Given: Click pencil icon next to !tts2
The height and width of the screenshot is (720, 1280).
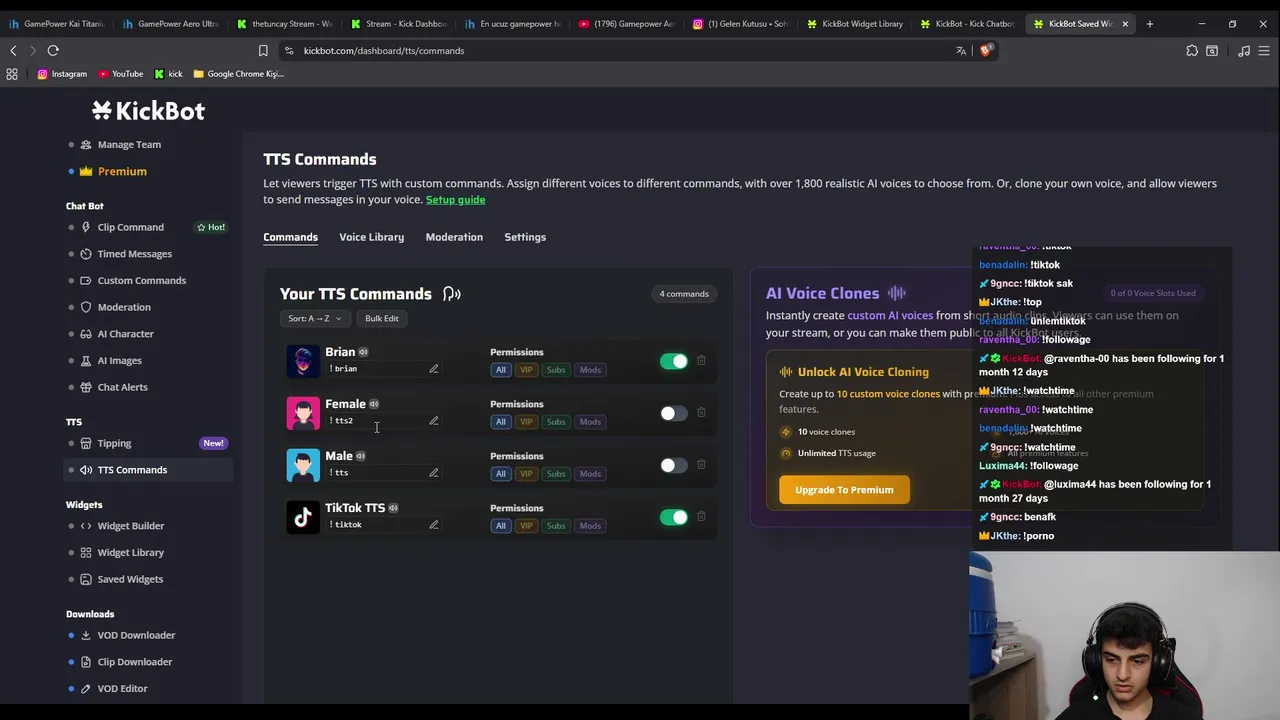Looking at the screenshot, I should tap(434, 421).
